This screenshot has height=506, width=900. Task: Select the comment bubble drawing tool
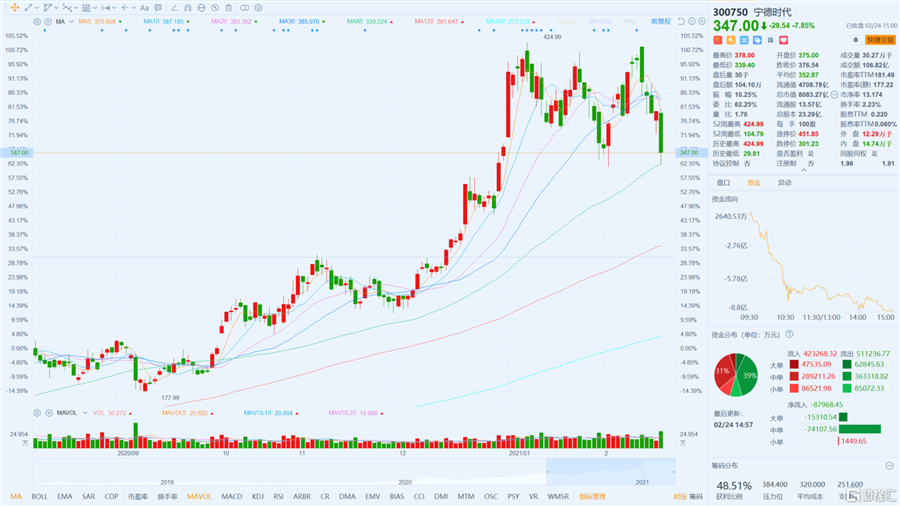click(158, 7)
